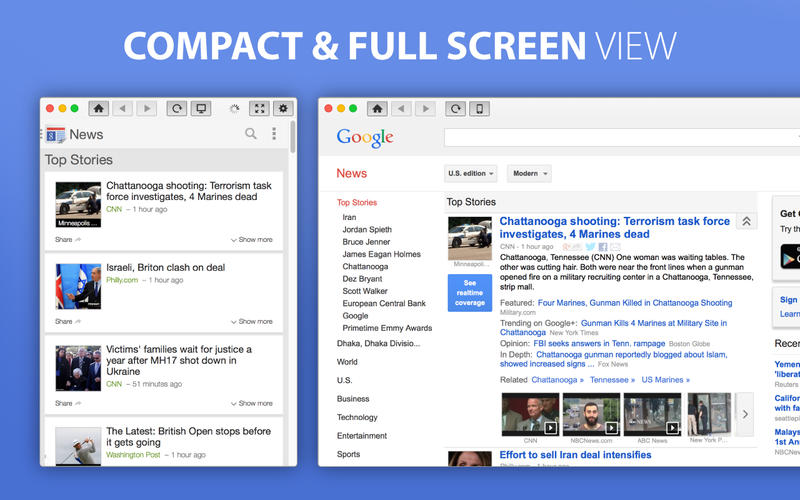Viewport: 800px width, 500px height.
Task: Play the NBCNews.com video thumbnail
Action: (x=591, y=414)
